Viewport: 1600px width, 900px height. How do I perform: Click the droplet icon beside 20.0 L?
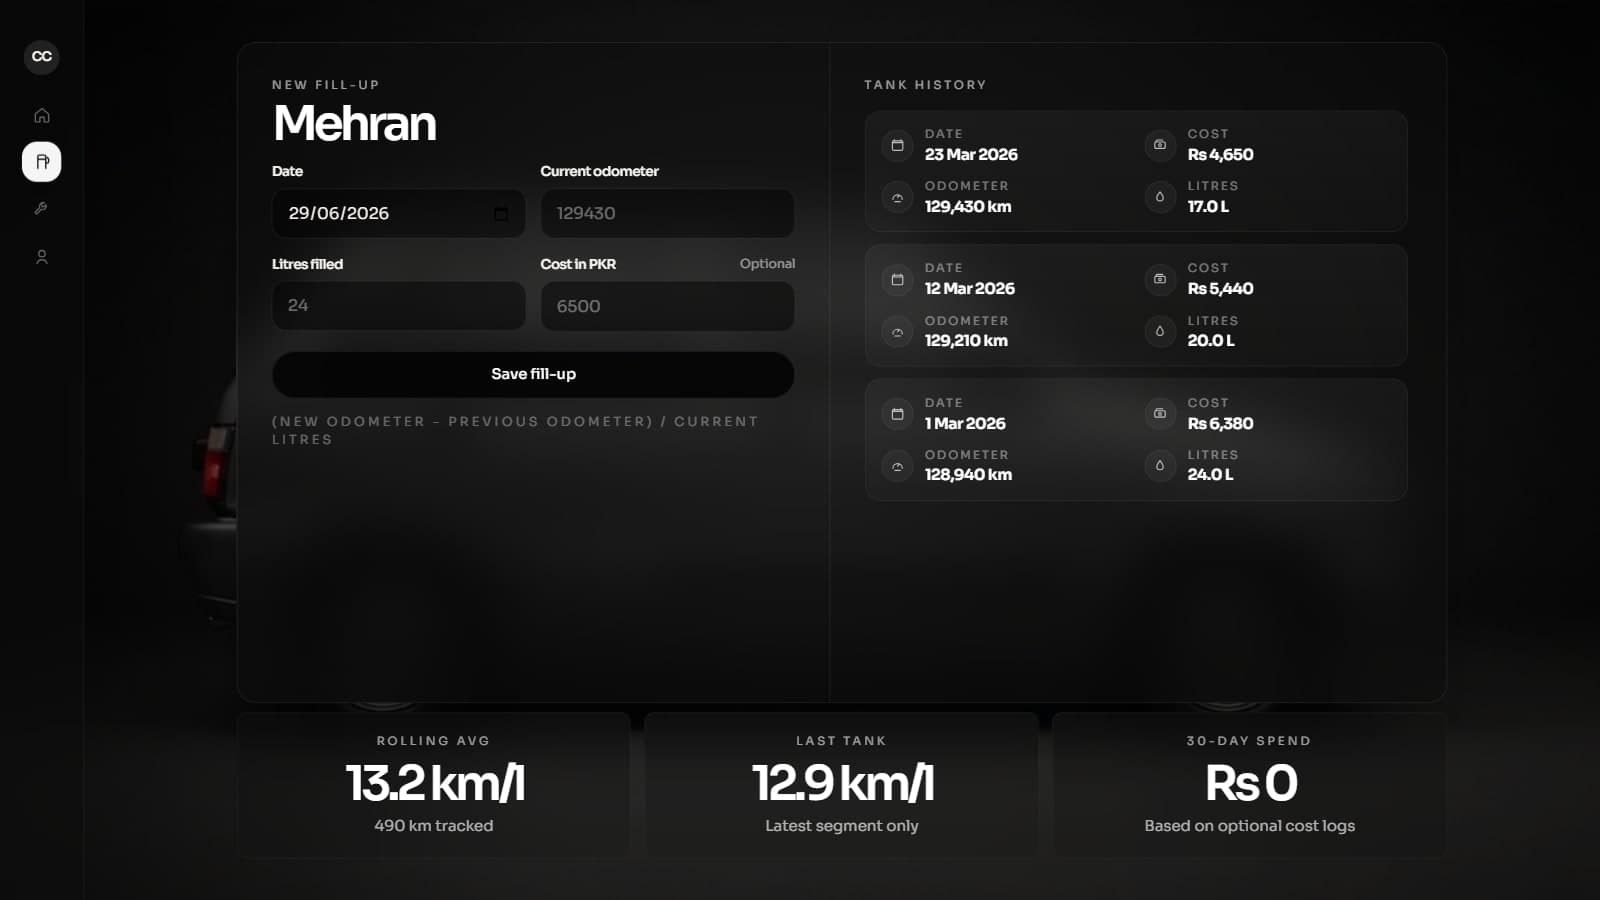(1160, 331)
